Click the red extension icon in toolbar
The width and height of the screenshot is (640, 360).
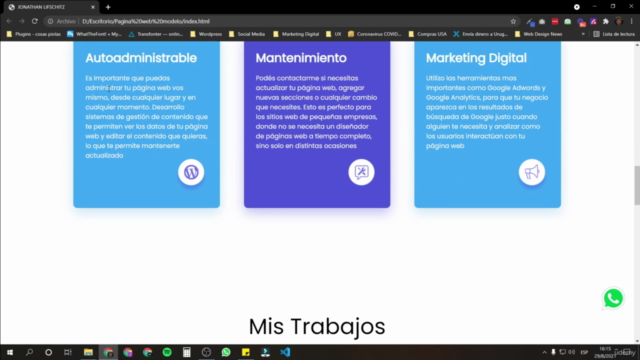click(555, 21)
